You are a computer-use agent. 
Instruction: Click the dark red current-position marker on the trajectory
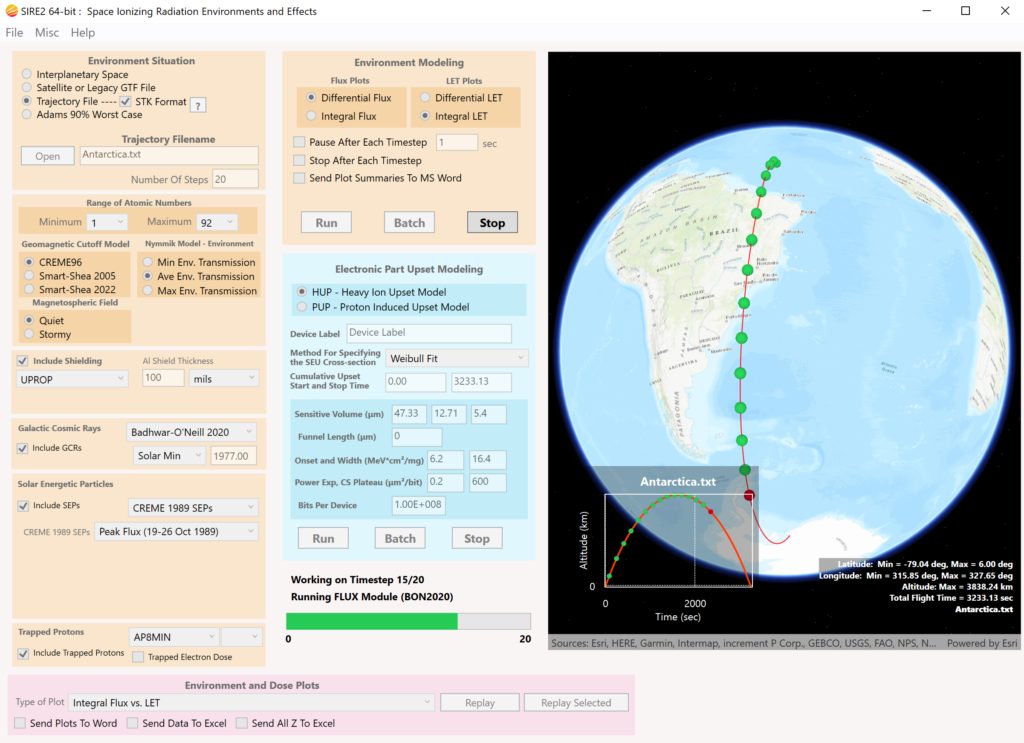748,496
